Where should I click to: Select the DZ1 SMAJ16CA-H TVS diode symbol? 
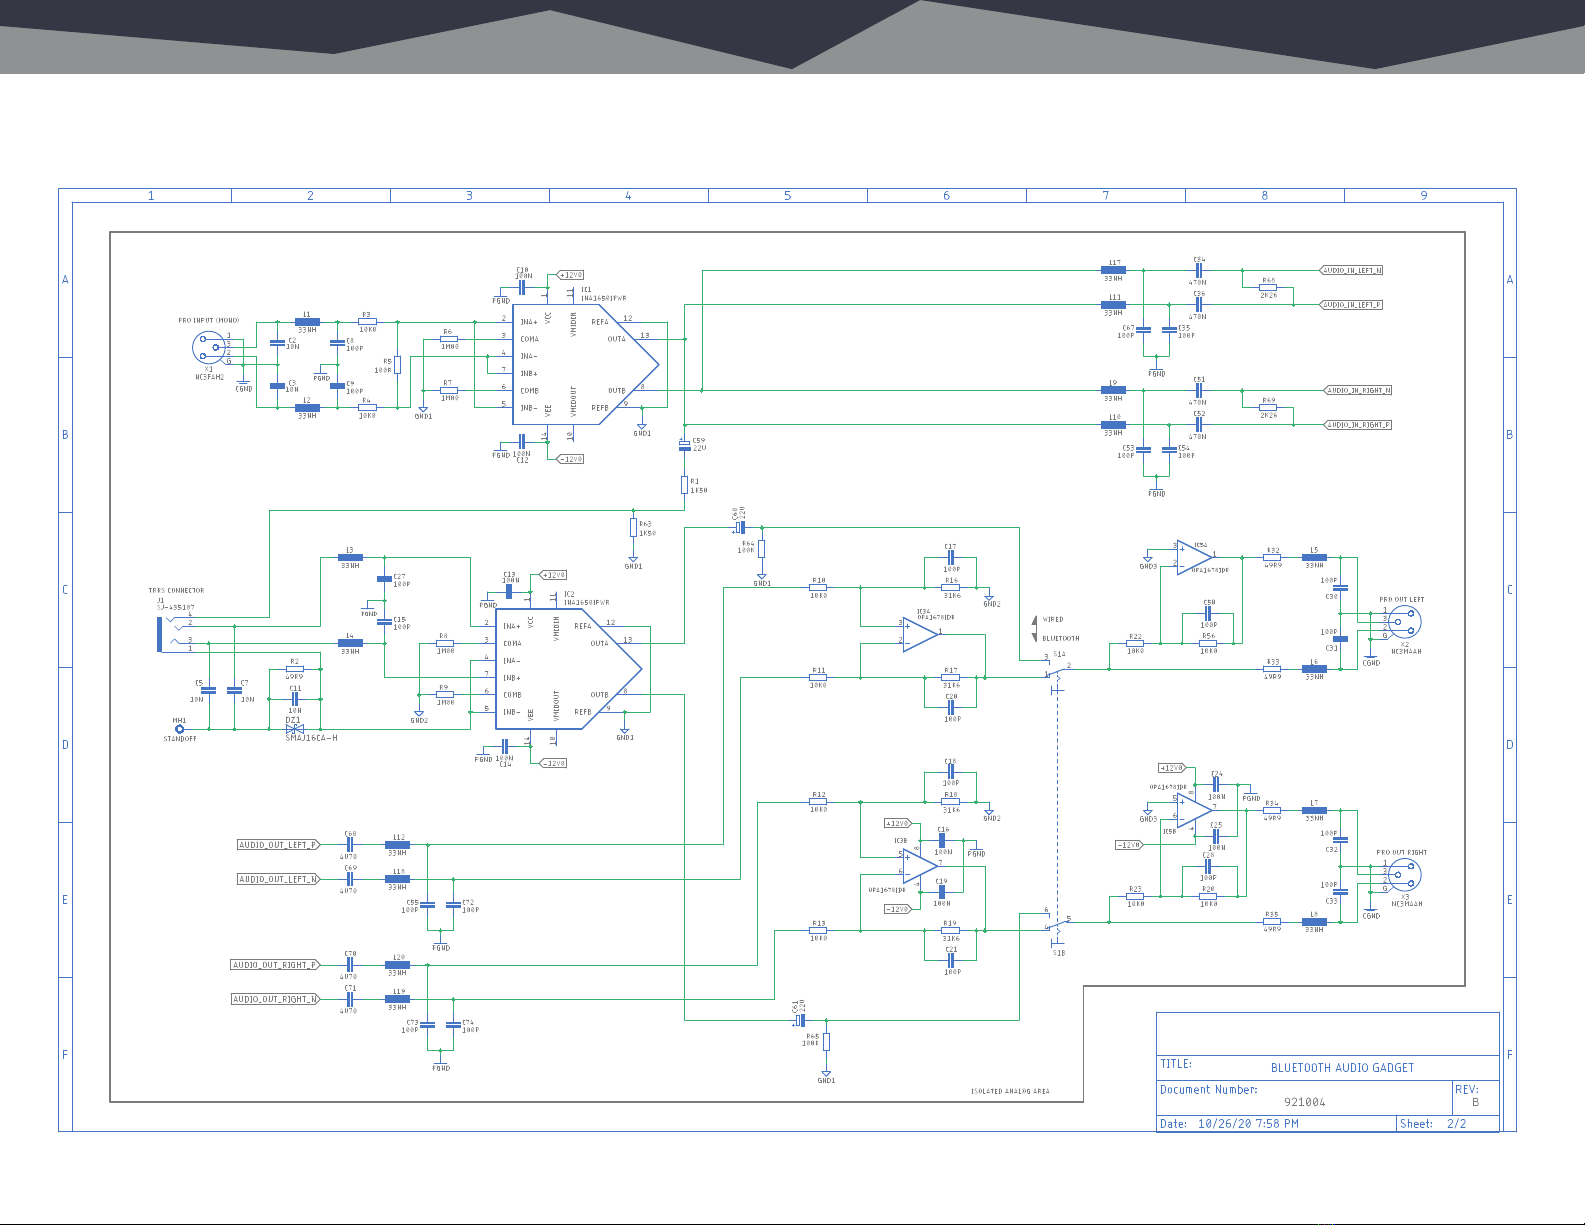[295, 729]
